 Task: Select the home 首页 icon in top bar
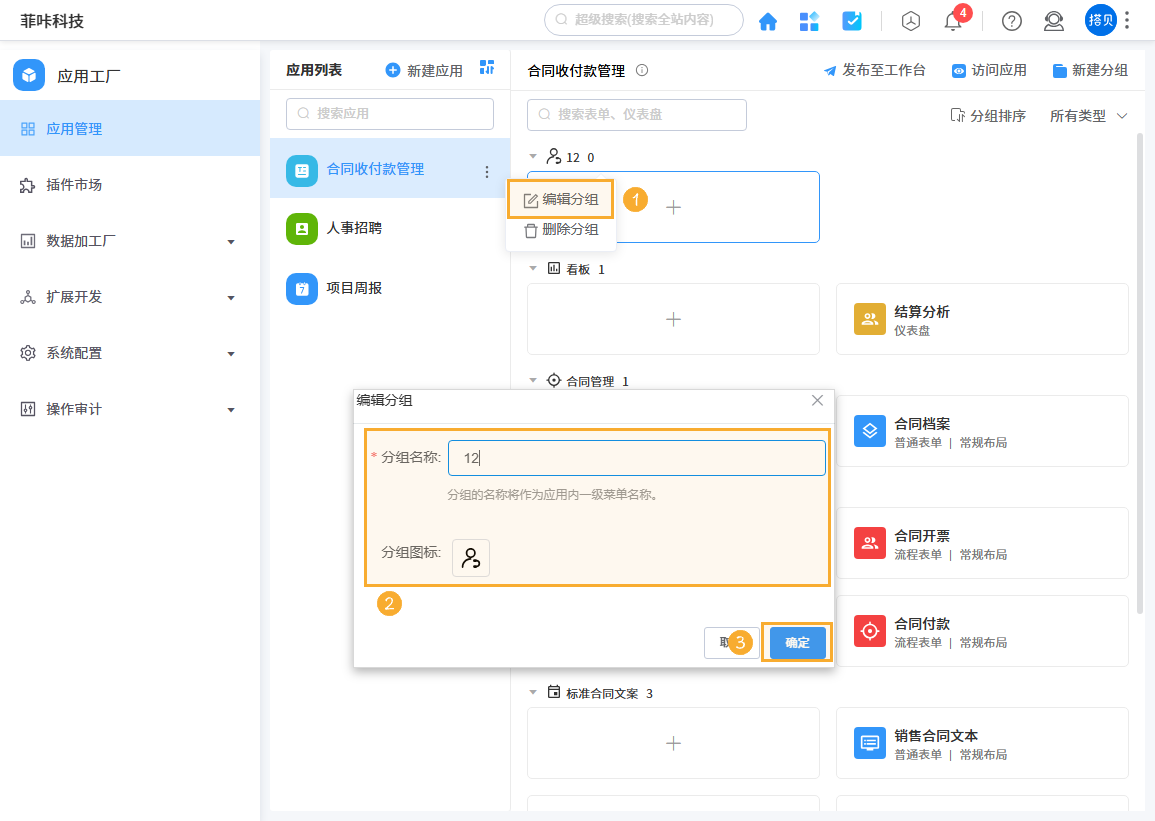pyautogui.click(x=768, y=20)
